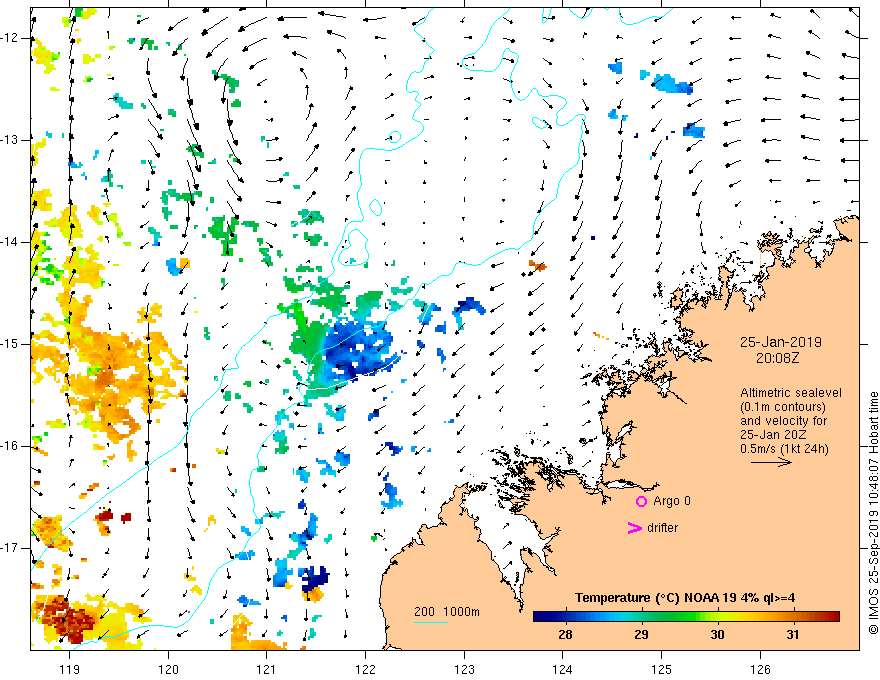This screenshot has height=680, width=880.
Task: Click the magenta drifter arrow marker
Action: click(634, 528)
